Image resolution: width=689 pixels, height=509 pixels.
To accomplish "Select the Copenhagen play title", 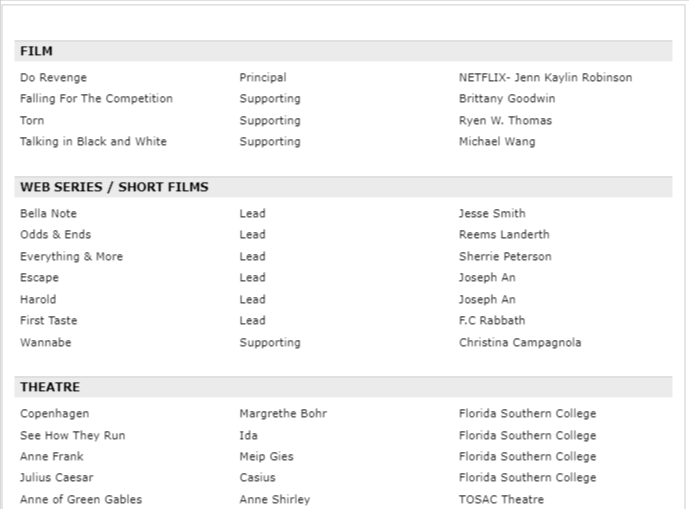I will pyautogui.click(x=54, y=414).
